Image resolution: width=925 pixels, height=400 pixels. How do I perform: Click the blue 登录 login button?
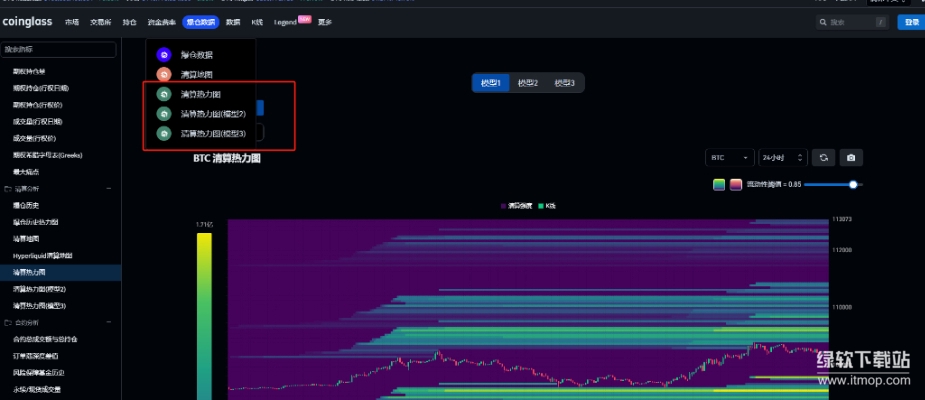[910, 22]
